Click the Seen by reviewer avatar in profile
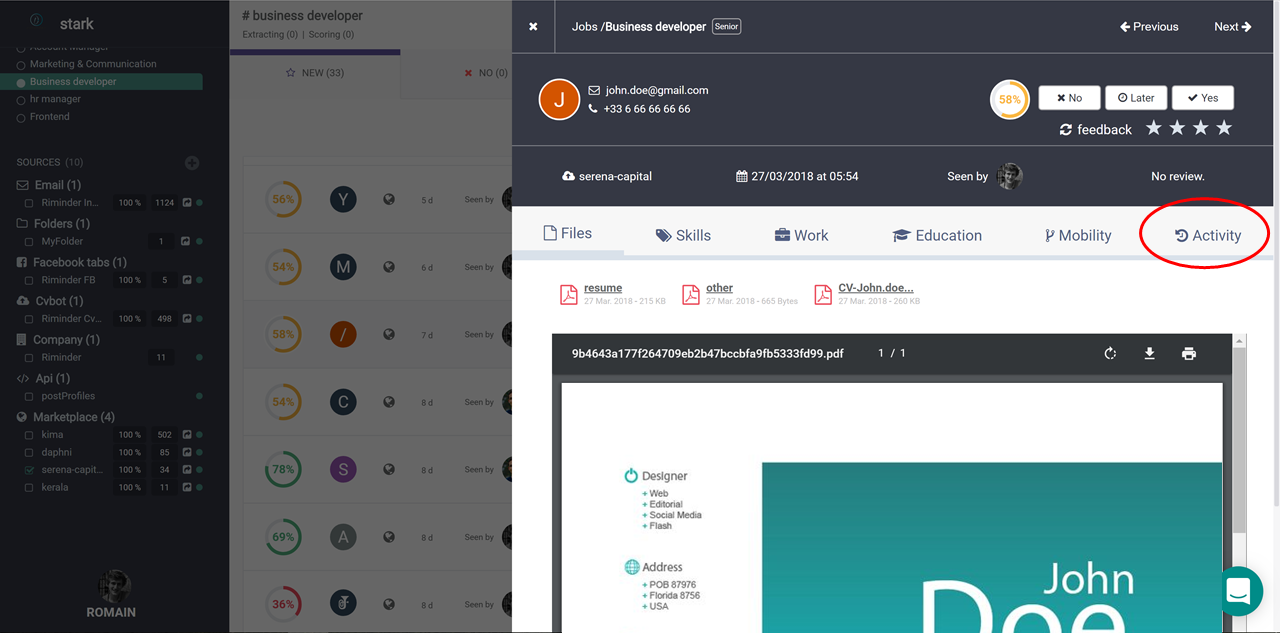Viewport: 1280px width, 633px height. pos(1010,176)
